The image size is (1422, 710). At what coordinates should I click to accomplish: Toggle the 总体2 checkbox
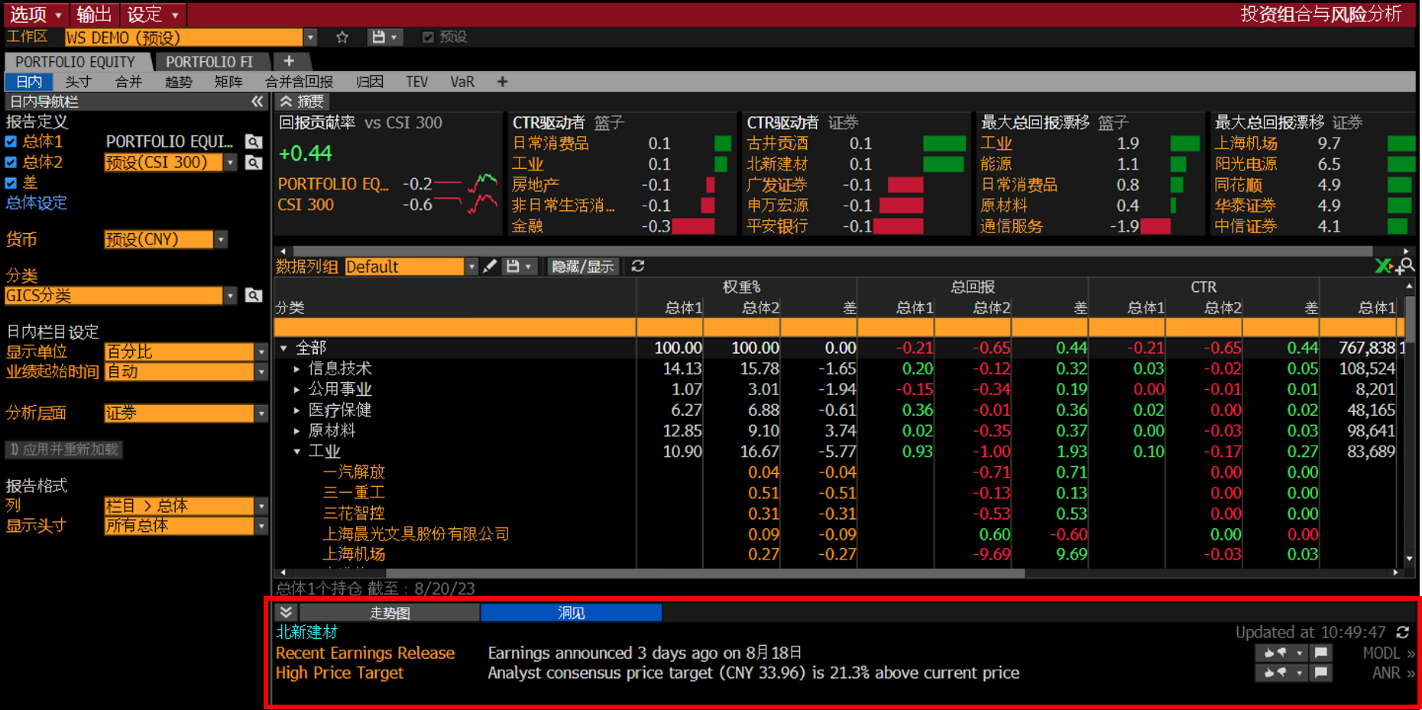pos(11,162)
